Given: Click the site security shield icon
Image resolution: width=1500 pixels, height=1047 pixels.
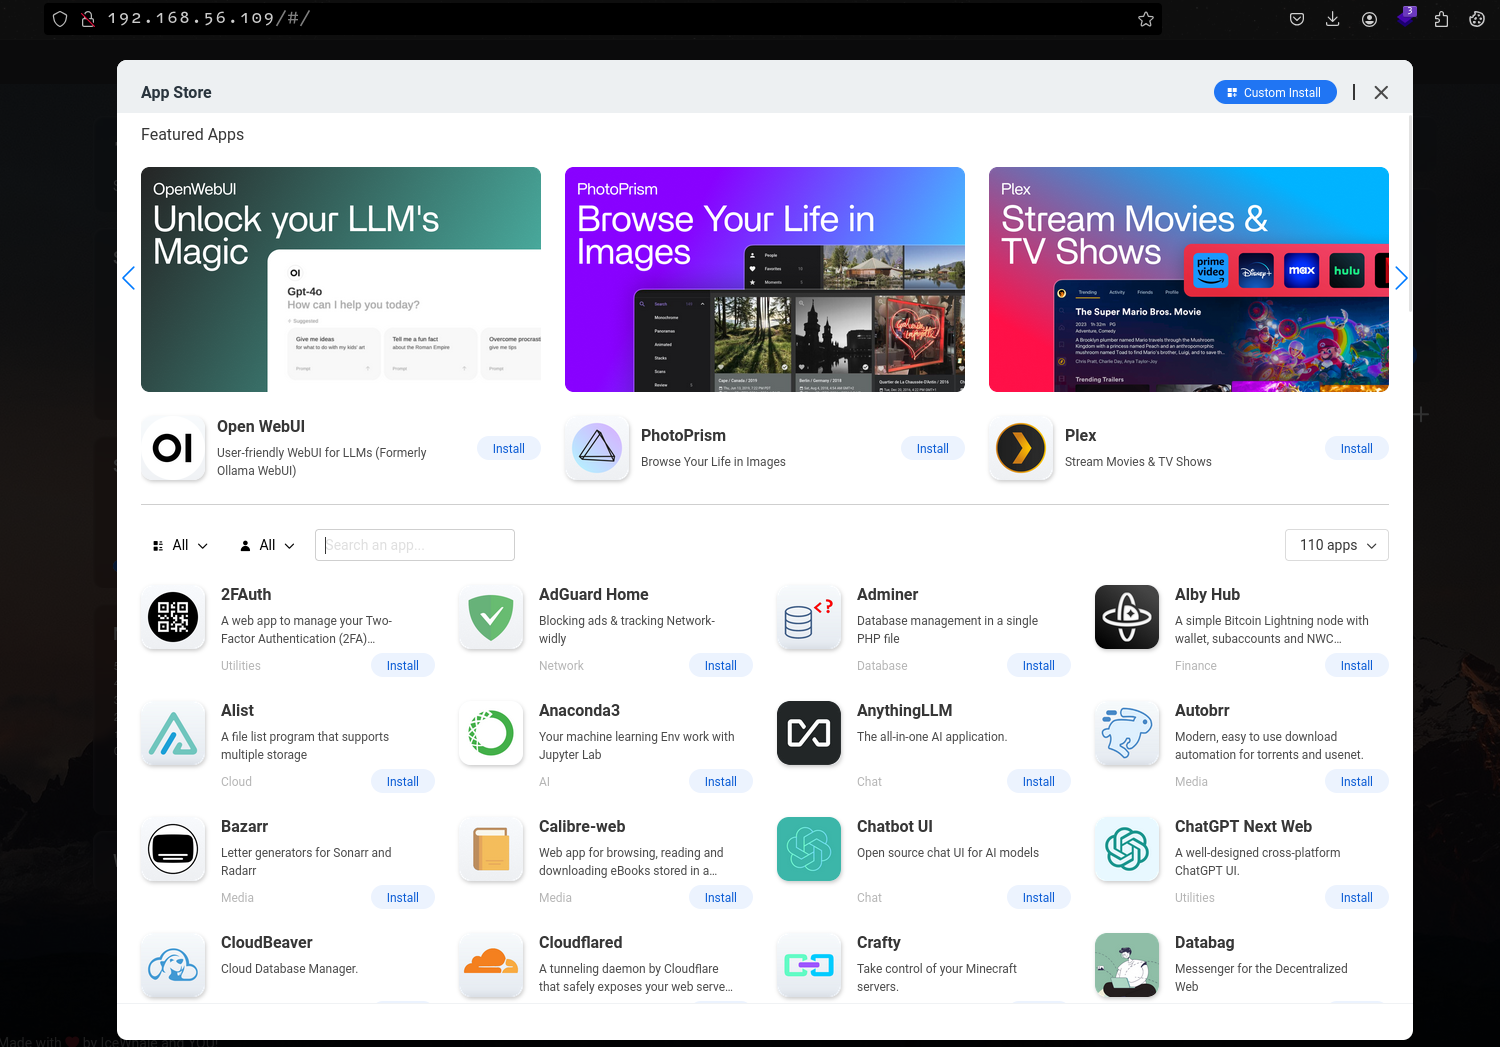Looking at the screenshot, I should pyautogui.click(x=60, y=19).
